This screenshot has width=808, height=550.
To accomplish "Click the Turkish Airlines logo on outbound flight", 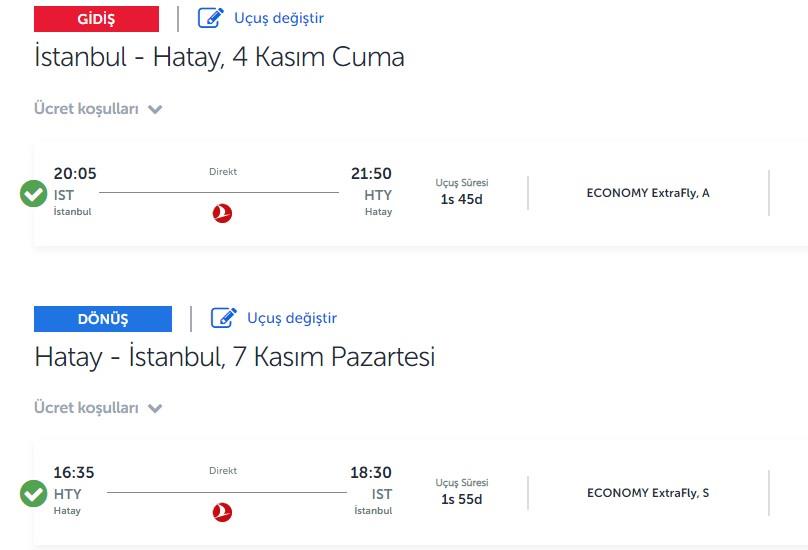I will coord(222,213).
